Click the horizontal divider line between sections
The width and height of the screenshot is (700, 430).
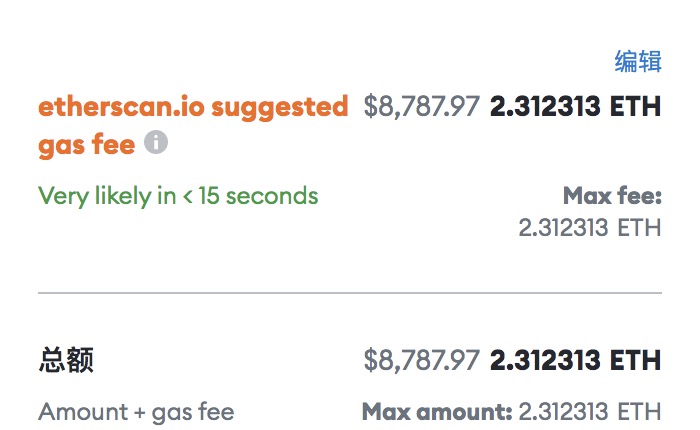click(x=350, y=293)
